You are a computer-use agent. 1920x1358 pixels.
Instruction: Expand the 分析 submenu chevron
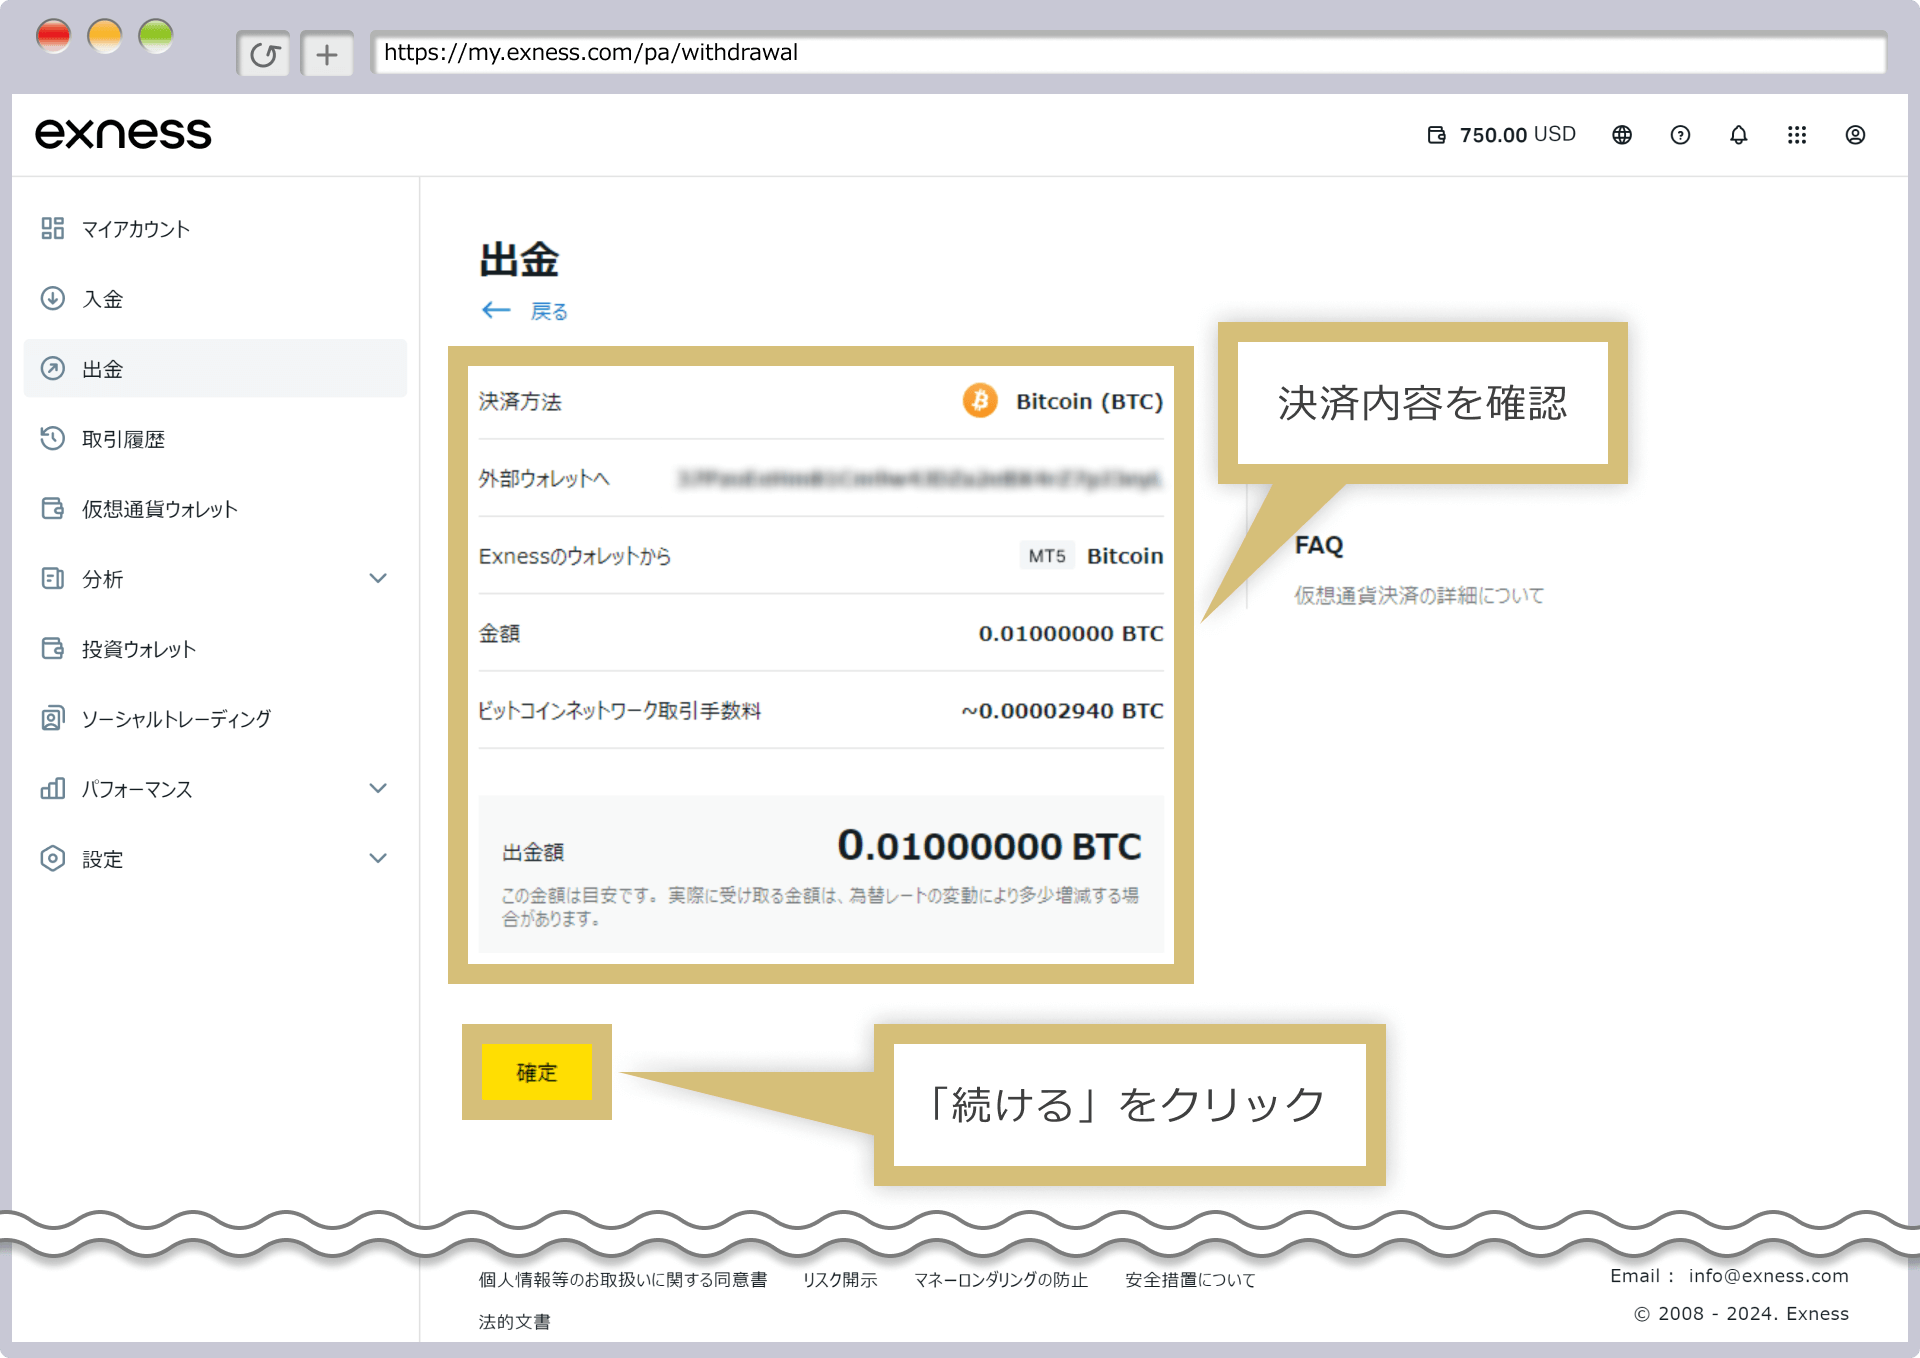[378, 579]
